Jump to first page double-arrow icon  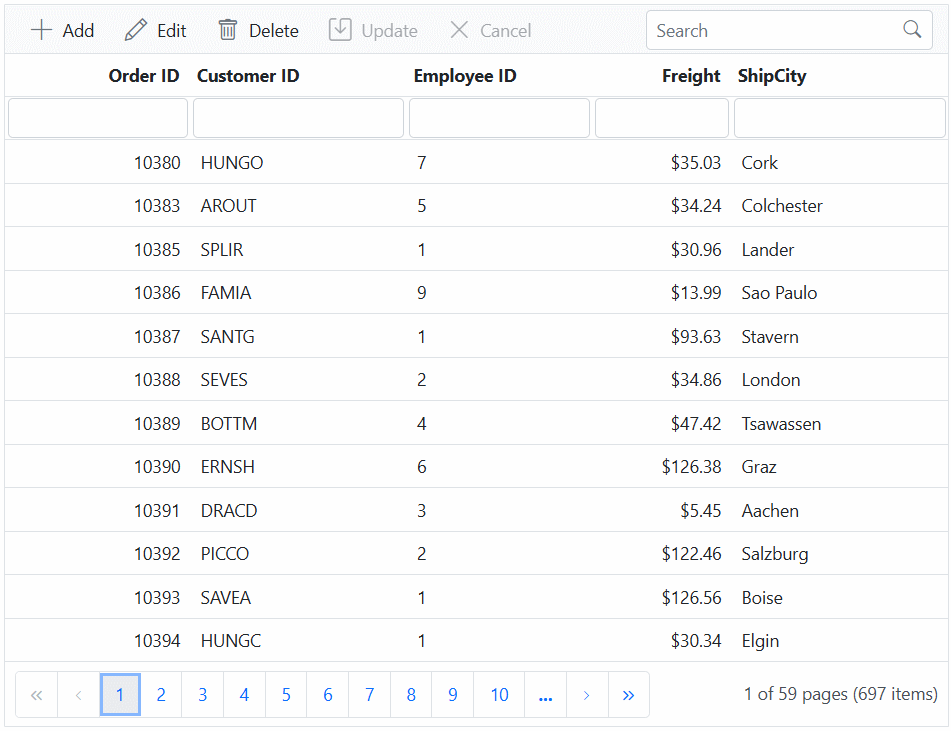36,694
